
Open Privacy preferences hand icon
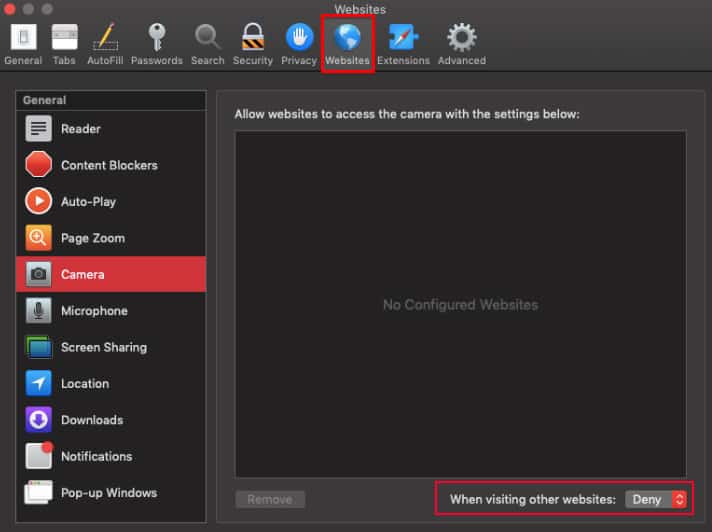coord(299,44)
